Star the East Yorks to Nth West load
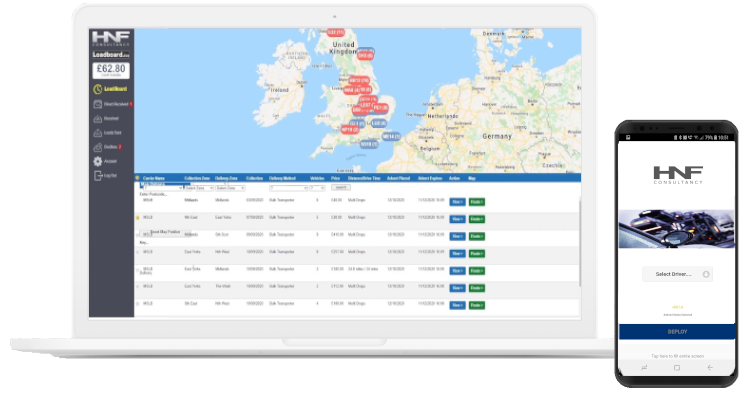Viewport: 754px width, 400px height. point(138,252)
